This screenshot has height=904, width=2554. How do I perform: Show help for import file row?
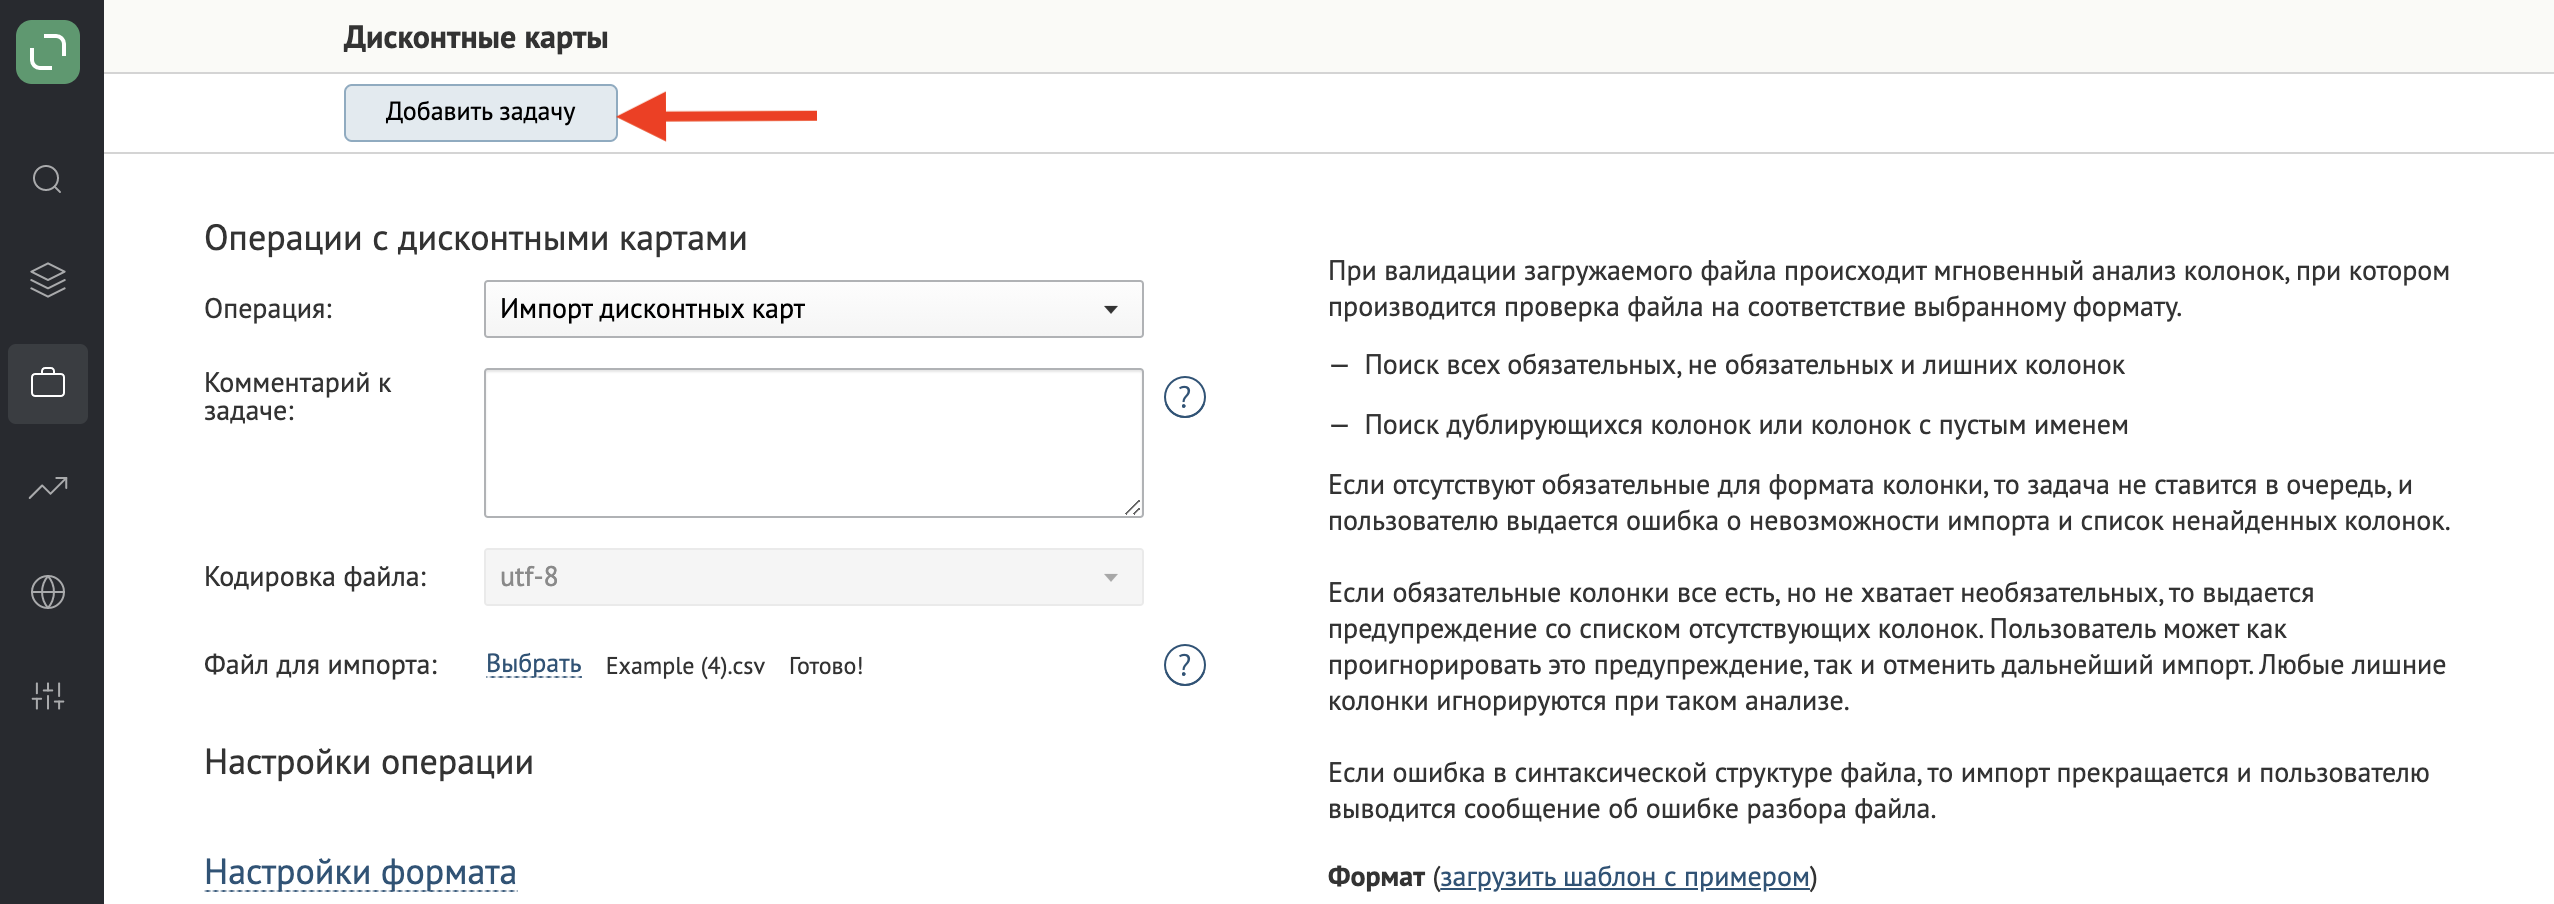1185,665
